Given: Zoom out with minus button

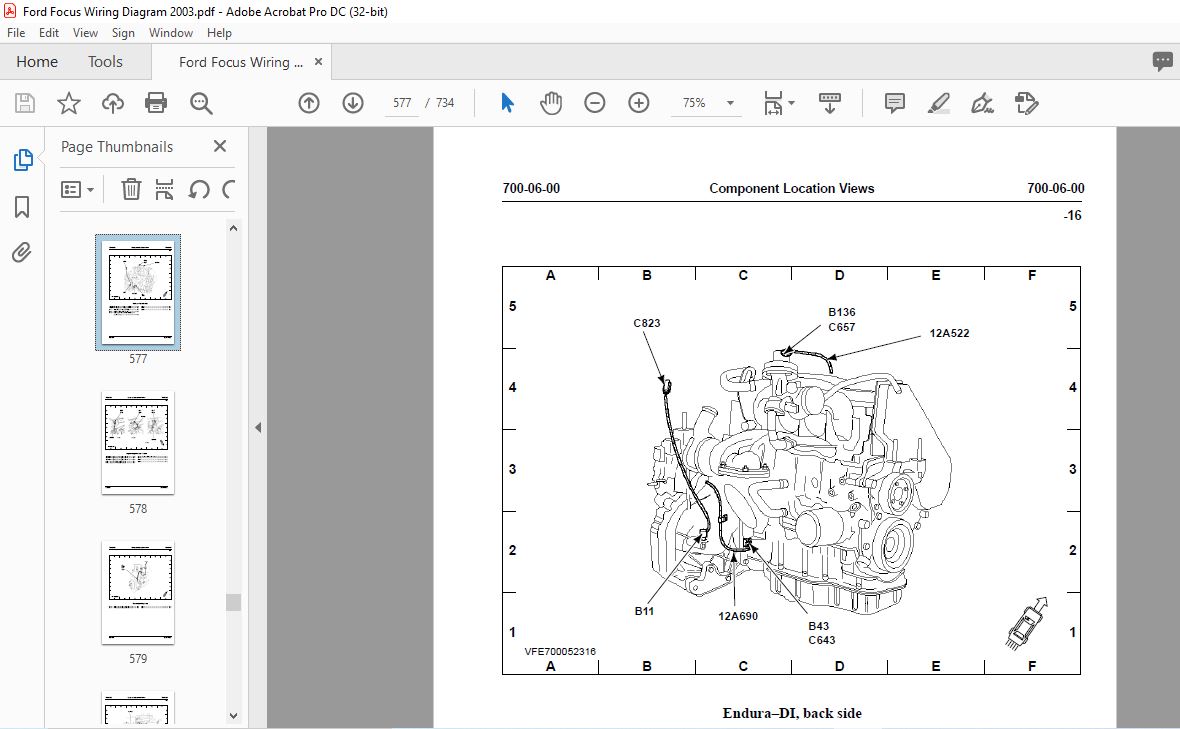Looking at the screenshot, I should tap(595, 103).
